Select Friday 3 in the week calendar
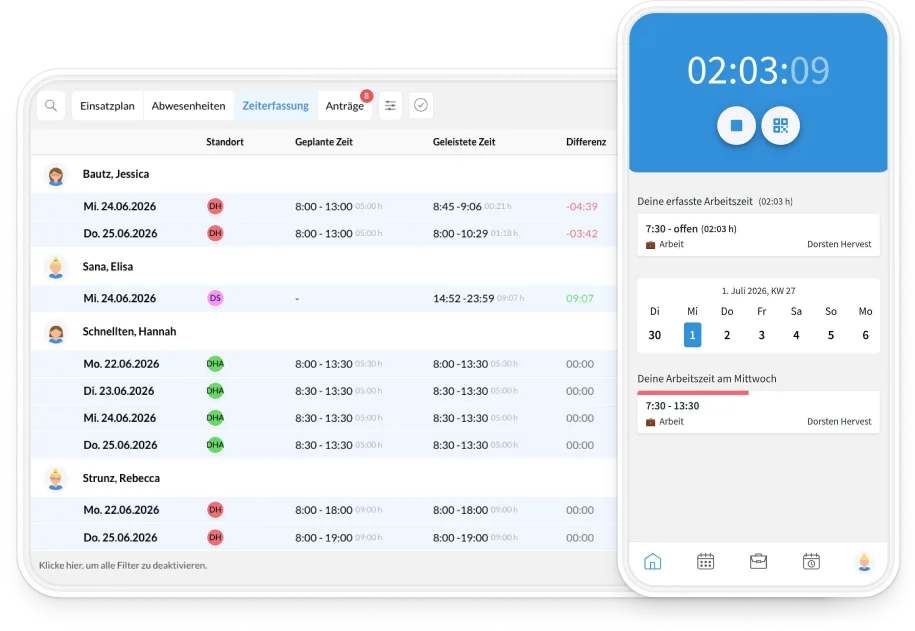This screenshot has height=631, width=915. [762, 335]
